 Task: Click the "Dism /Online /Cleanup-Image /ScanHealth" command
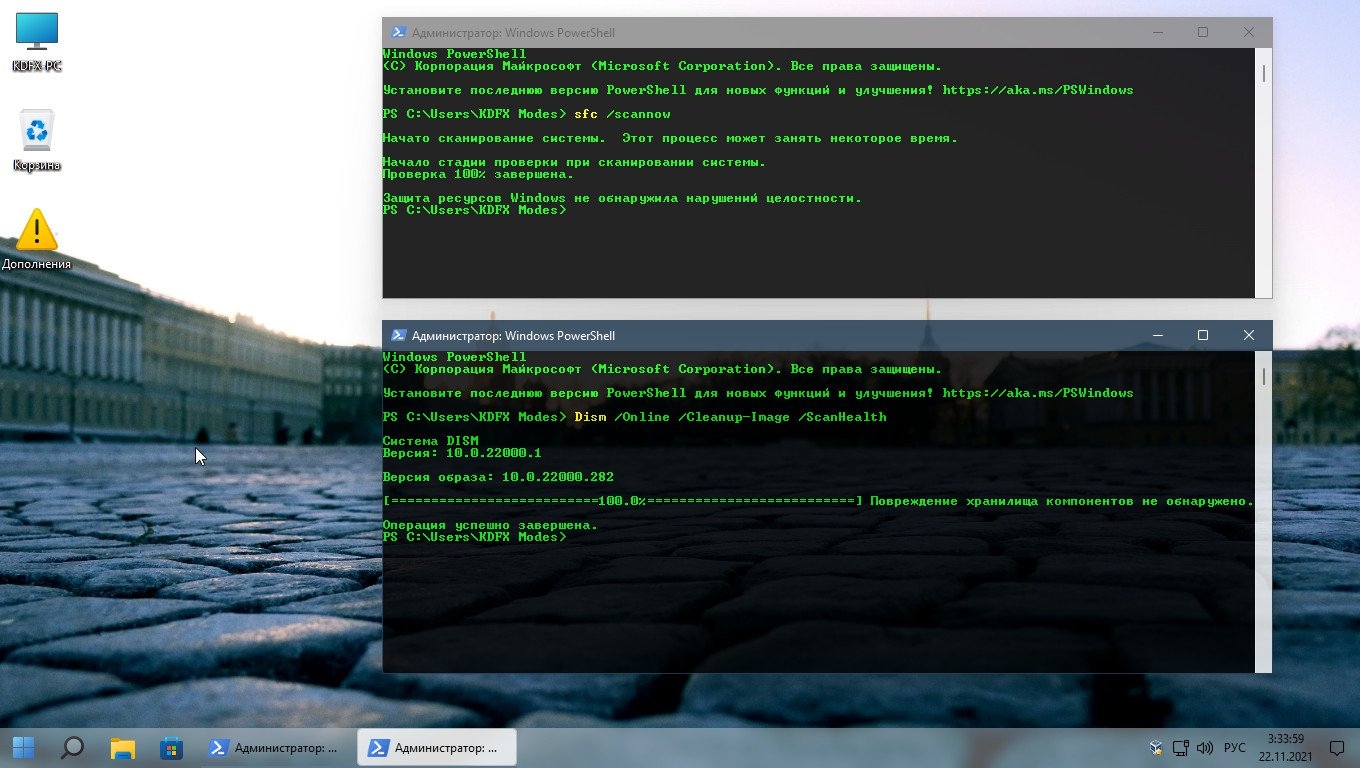730,417
